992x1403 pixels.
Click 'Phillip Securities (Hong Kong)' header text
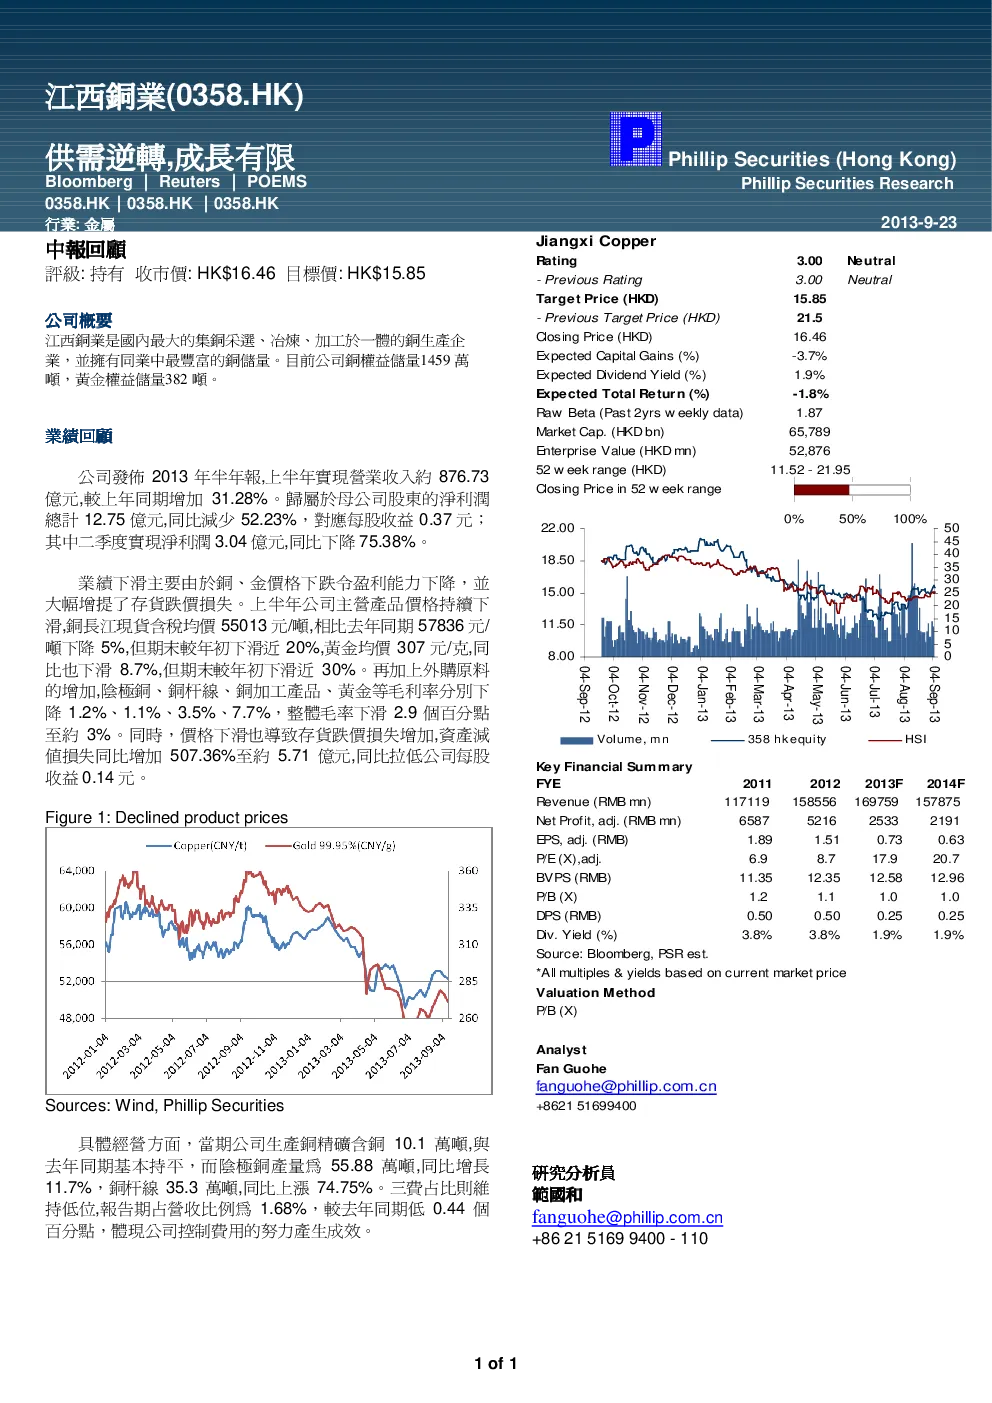pyautogui.click(x=812, y=159)
